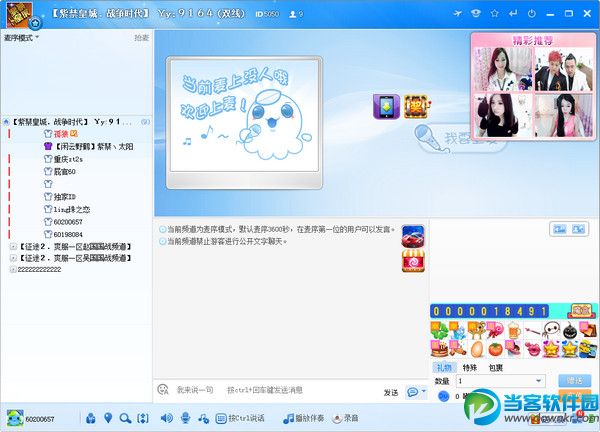Select user 重庆zt2s in the channel list

point(64,159)
